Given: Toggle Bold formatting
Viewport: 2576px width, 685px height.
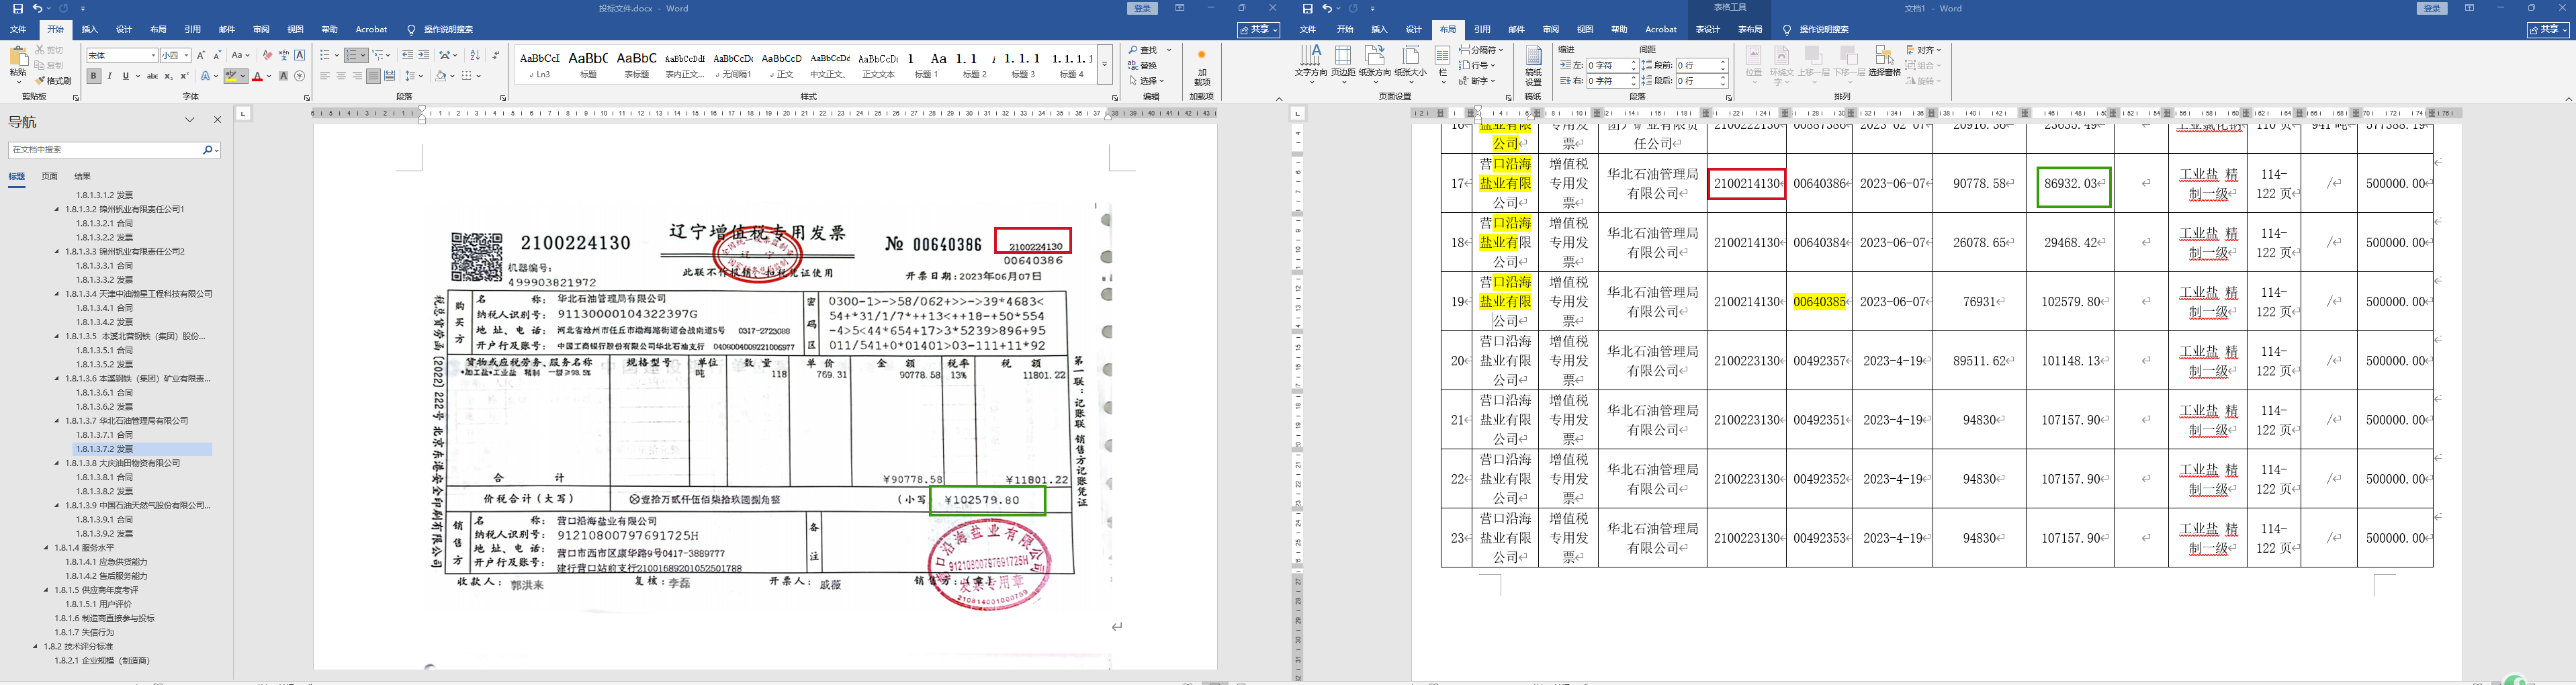Looking at the screenshot, I should (93, 76).
